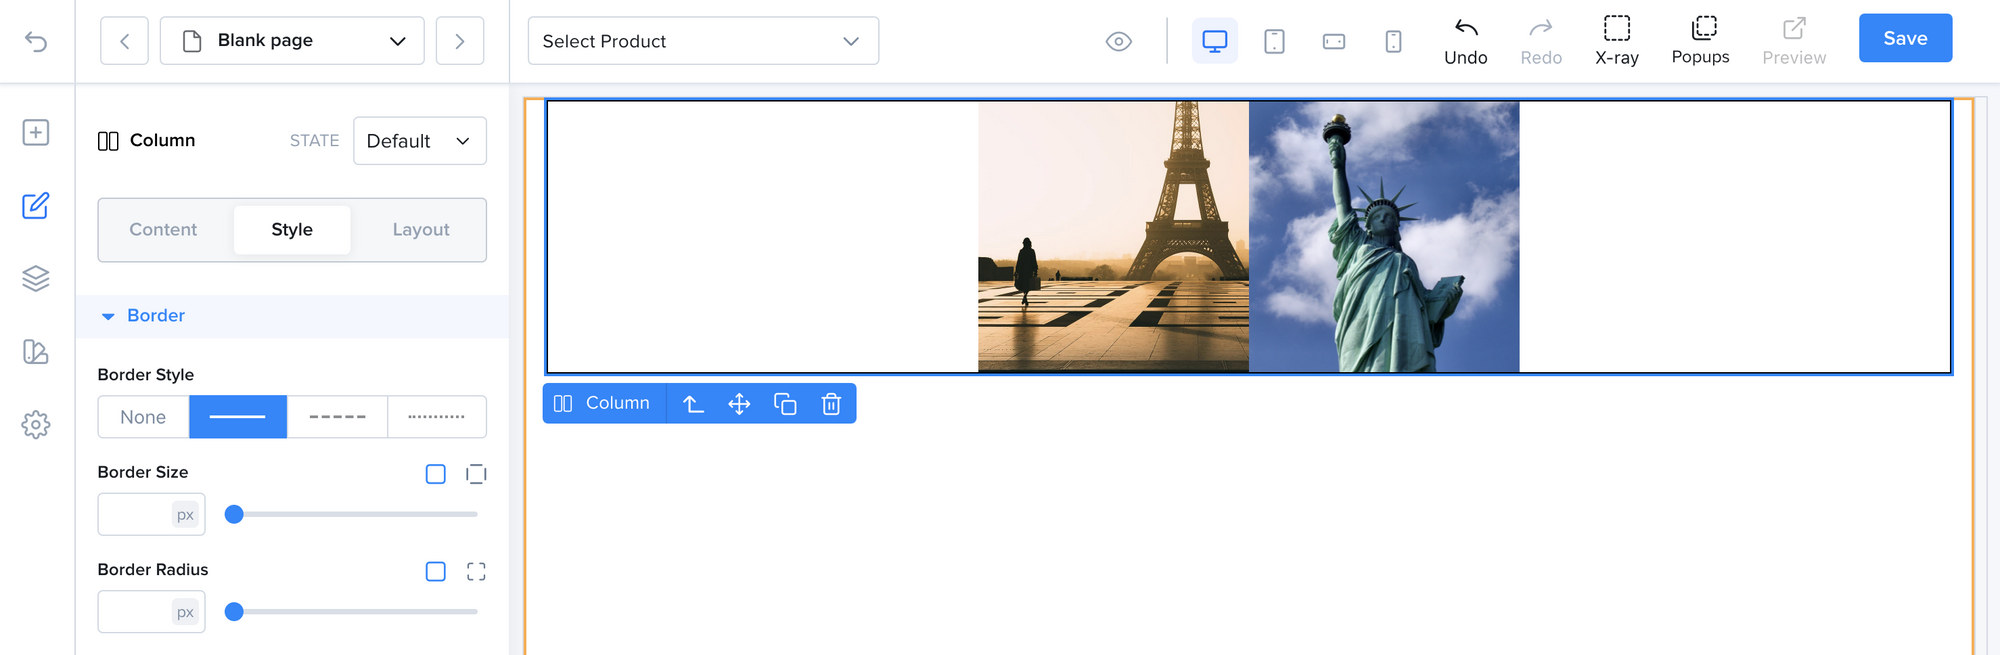2000x655 pixels.
Task: Click the Border Radius slider handle
Action: (x=234, y=611)
